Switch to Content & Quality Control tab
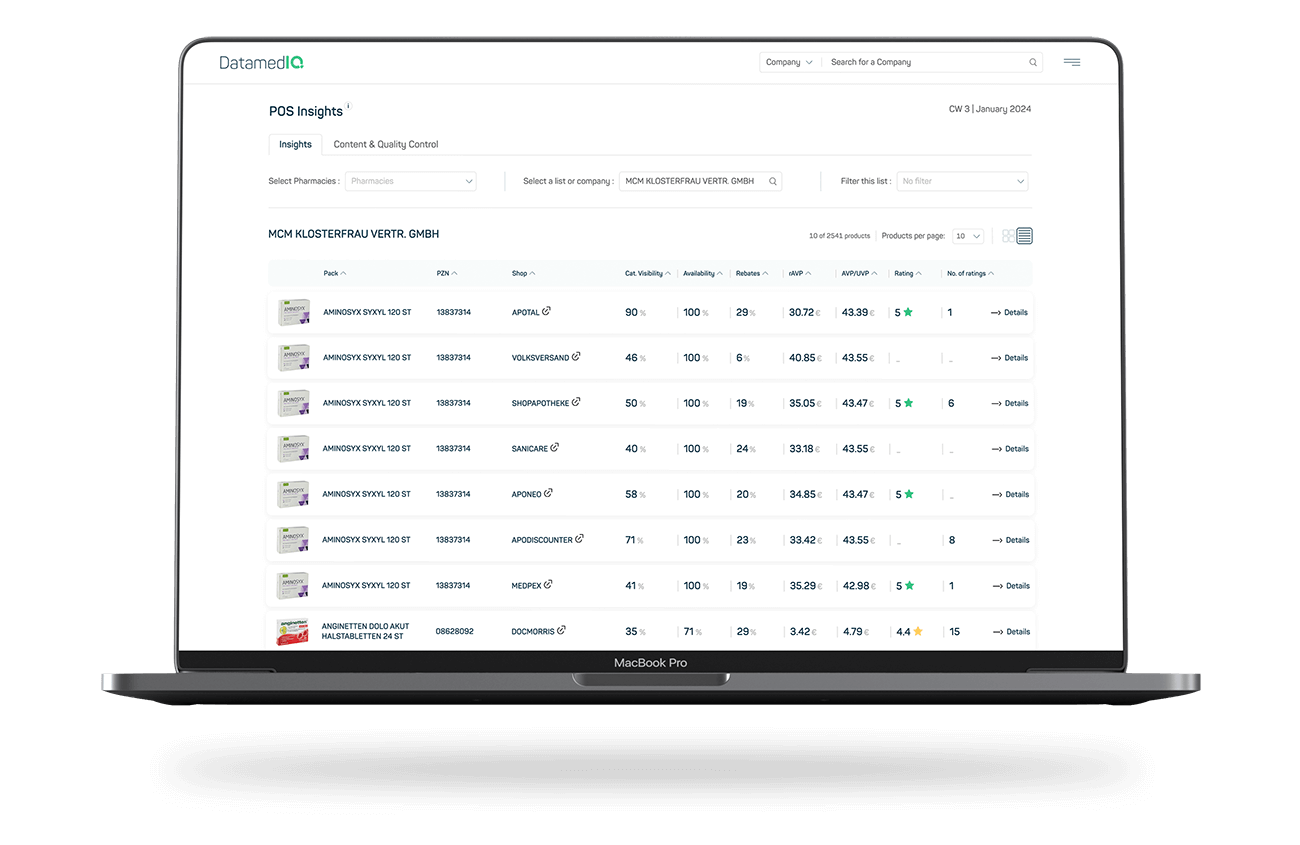Image resolution: width=1300 pixels, height=845 pixels. coord(386,144)
